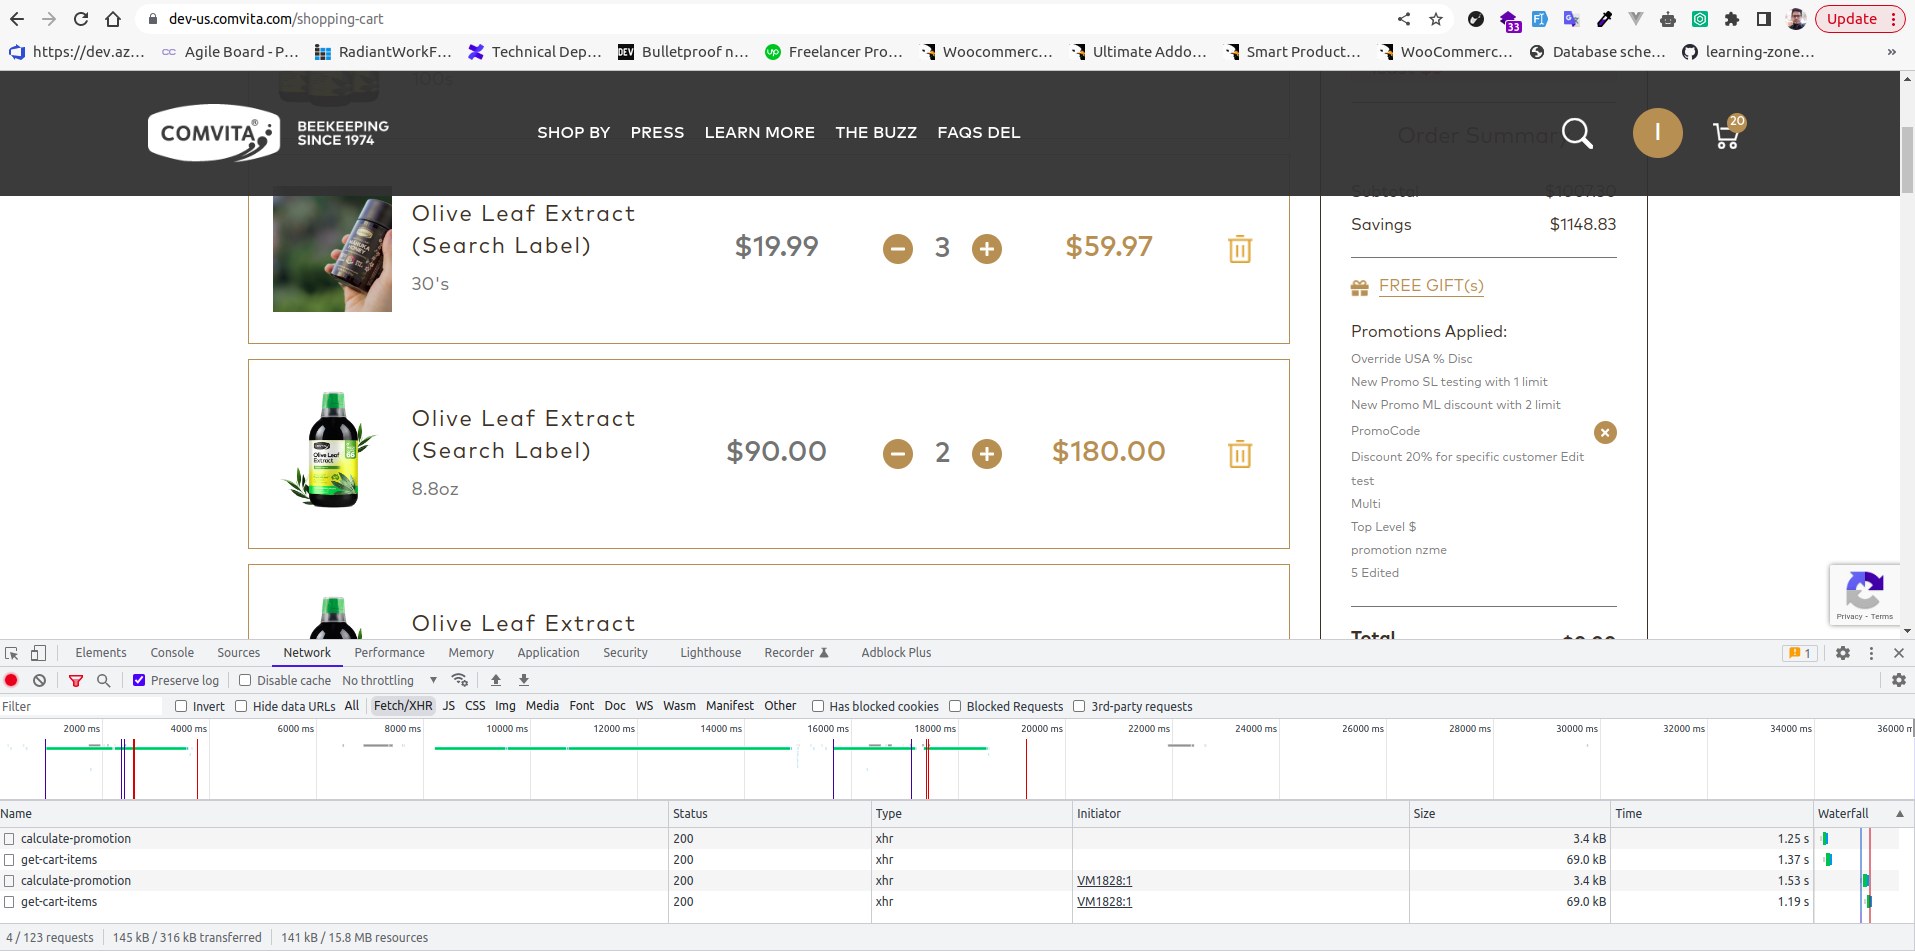1915x951 pixels.
Task: Increase quantity of $90.00 Olive Leaf Extract
Action: pyautogui.click(x=987, y=453)
